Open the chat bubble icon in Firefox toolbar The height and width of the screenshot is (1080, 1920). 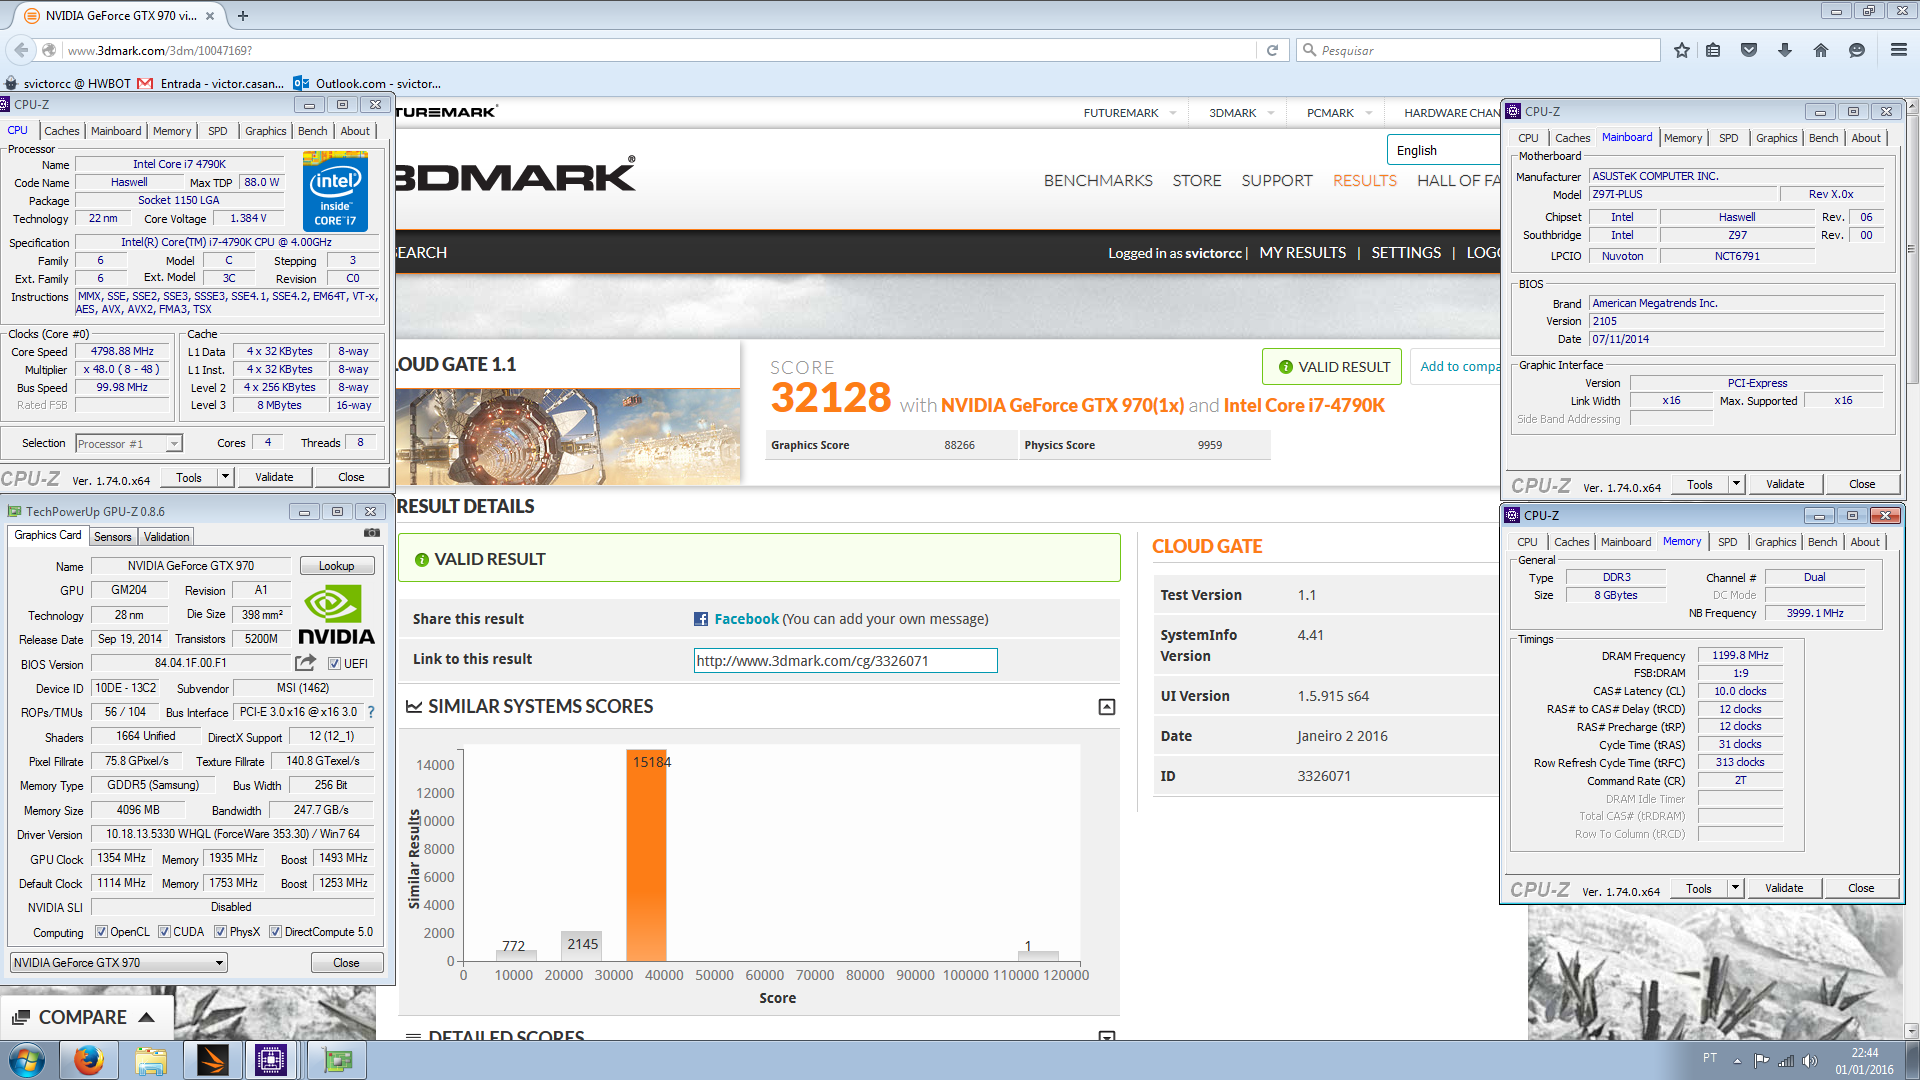coord(1857,50)
